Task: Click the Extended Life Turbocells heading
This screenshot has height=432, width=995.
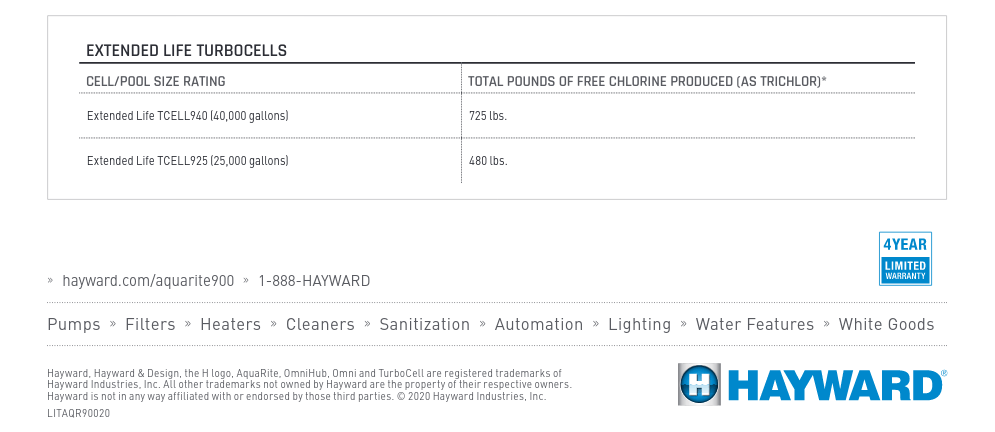Action: click(x=187, y=51)
